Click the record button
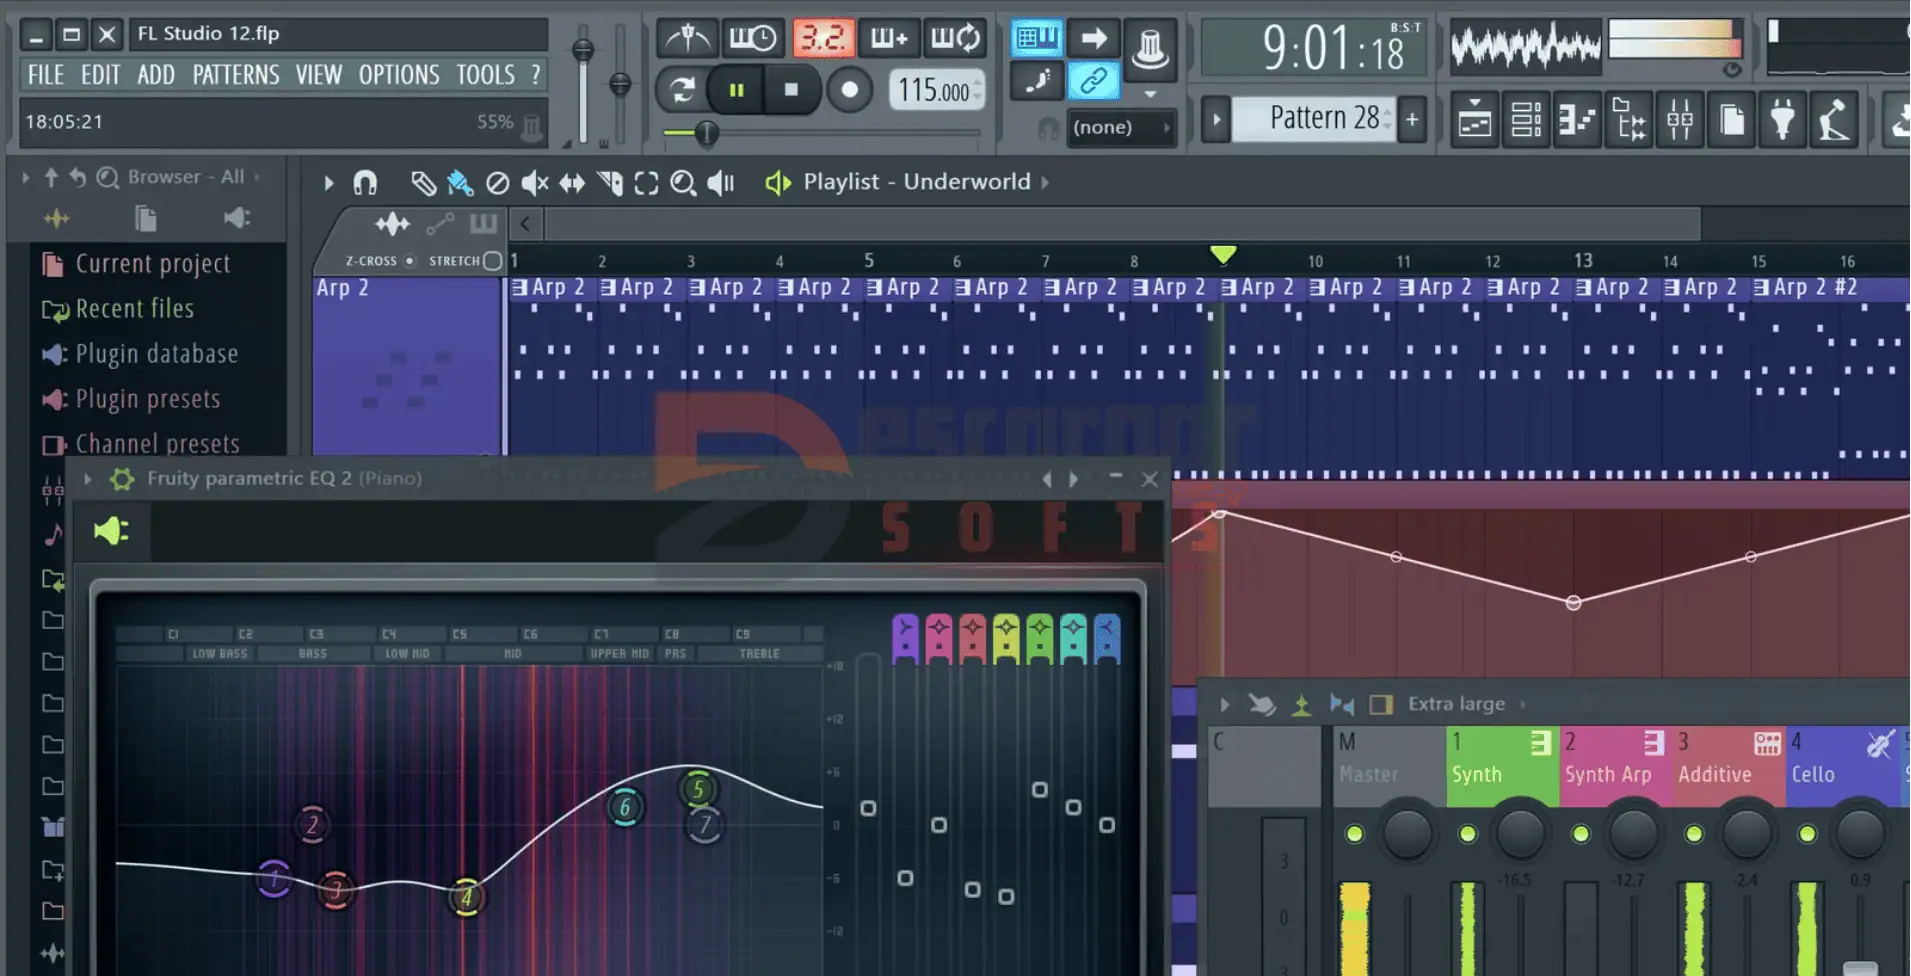The width and height of the screenshot is (1911, 976). (x=849, y=90)
